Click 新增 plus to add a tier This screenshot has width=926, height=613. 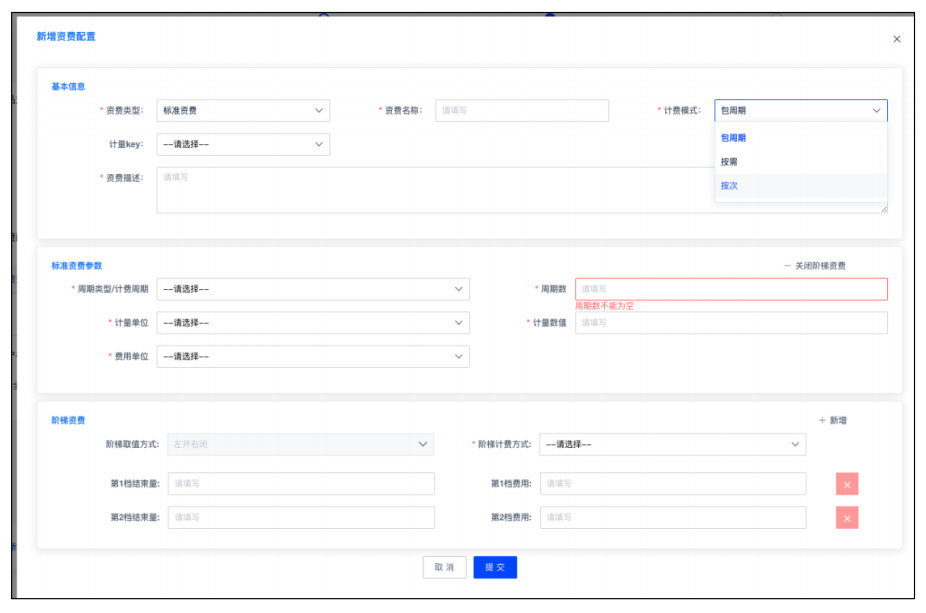[833, 421]
